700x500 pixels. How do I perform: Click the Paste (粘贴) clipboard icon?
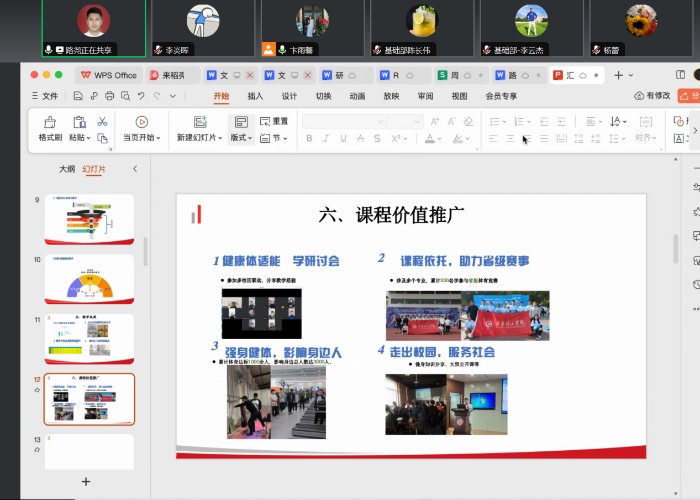[79, 122]
